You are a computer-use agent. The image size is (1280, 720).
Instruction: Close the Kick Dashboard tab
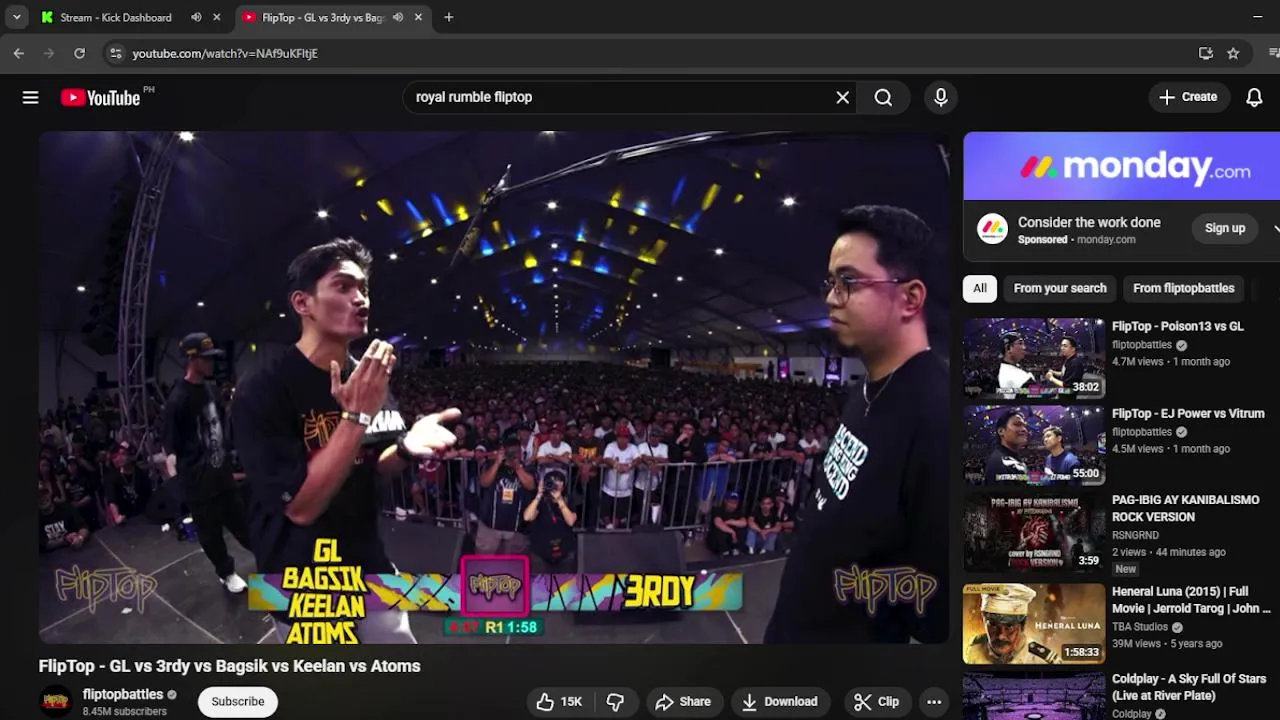pyautogui.click(x=216, y=17)
